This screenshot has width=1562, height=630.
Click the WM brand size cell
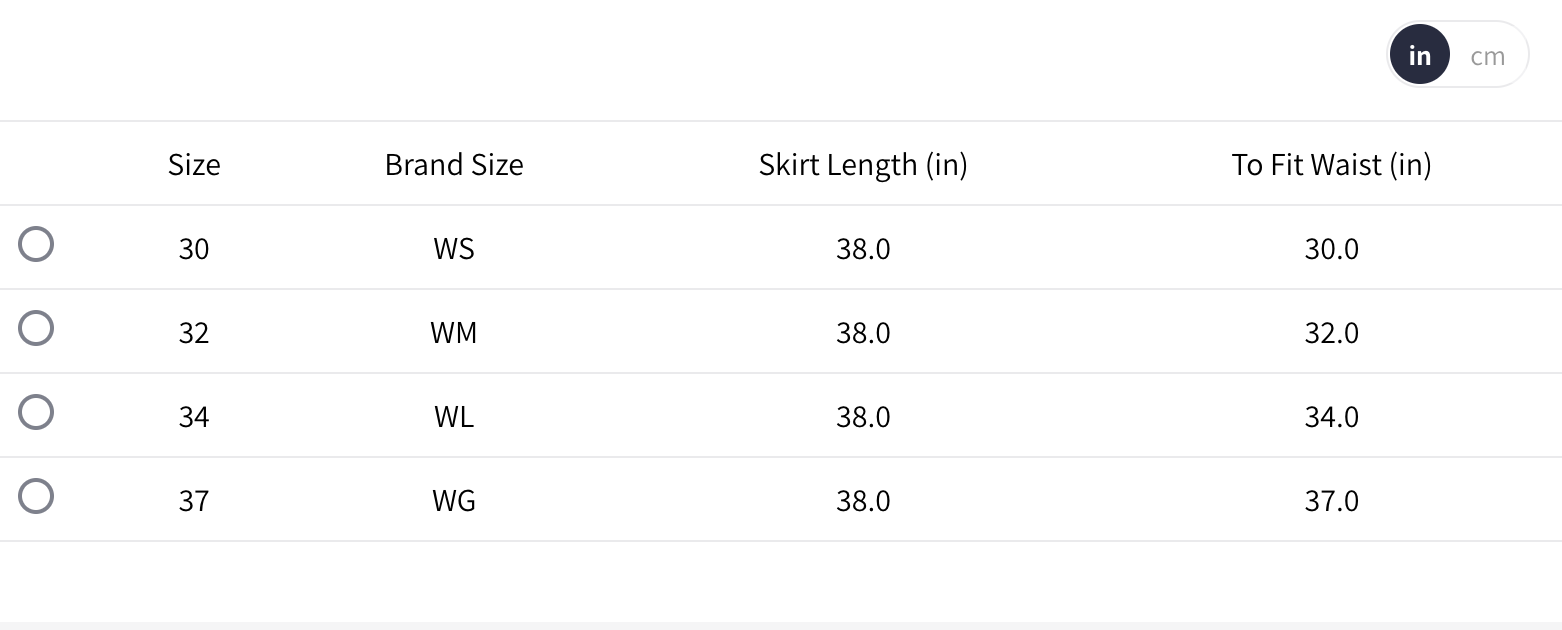coord(454,333)
